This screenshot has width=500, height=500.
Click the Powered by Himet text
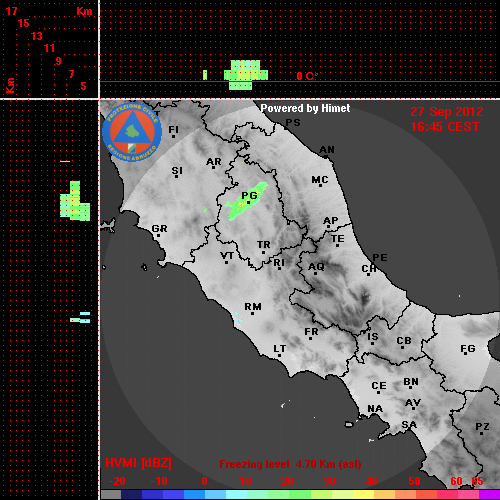[305, 108]
